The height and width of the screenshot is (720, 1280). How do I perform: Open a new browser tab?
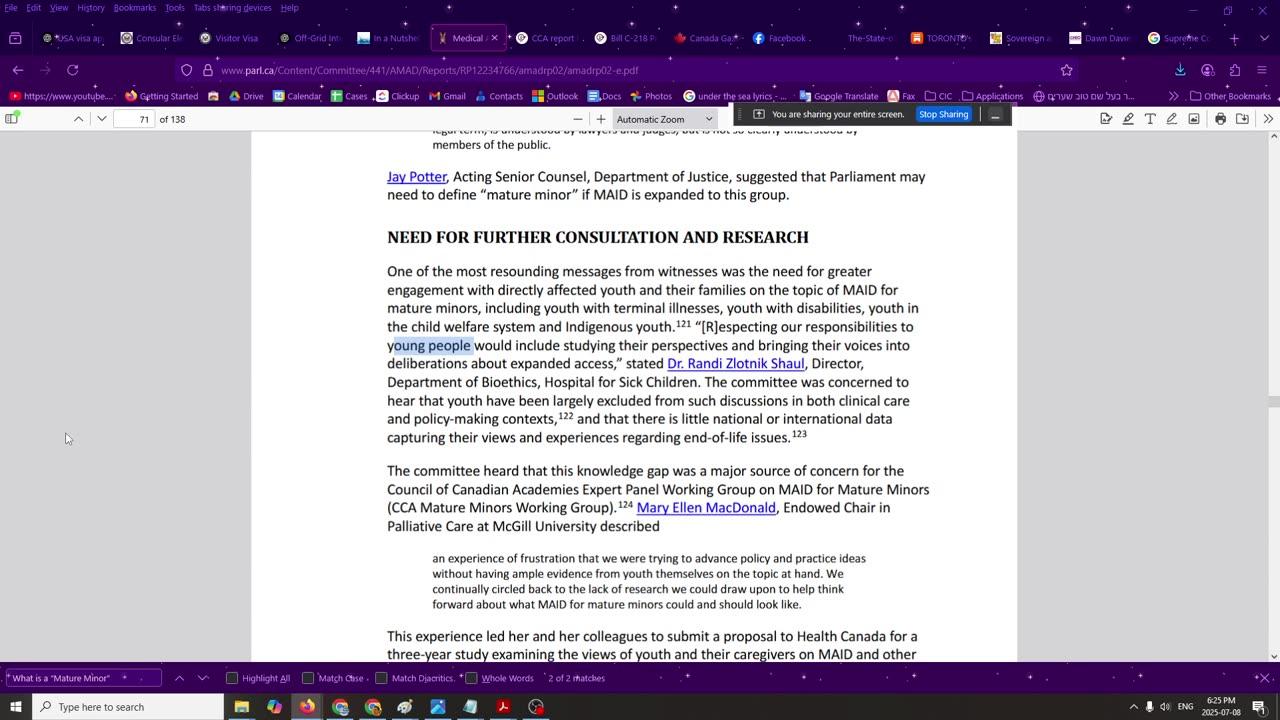[x=1234, y=38]
